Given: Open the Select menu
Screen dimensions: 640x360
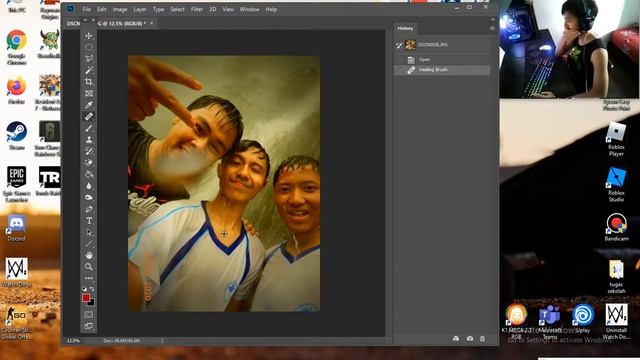Looking at the screenshot, I should 177,9.
